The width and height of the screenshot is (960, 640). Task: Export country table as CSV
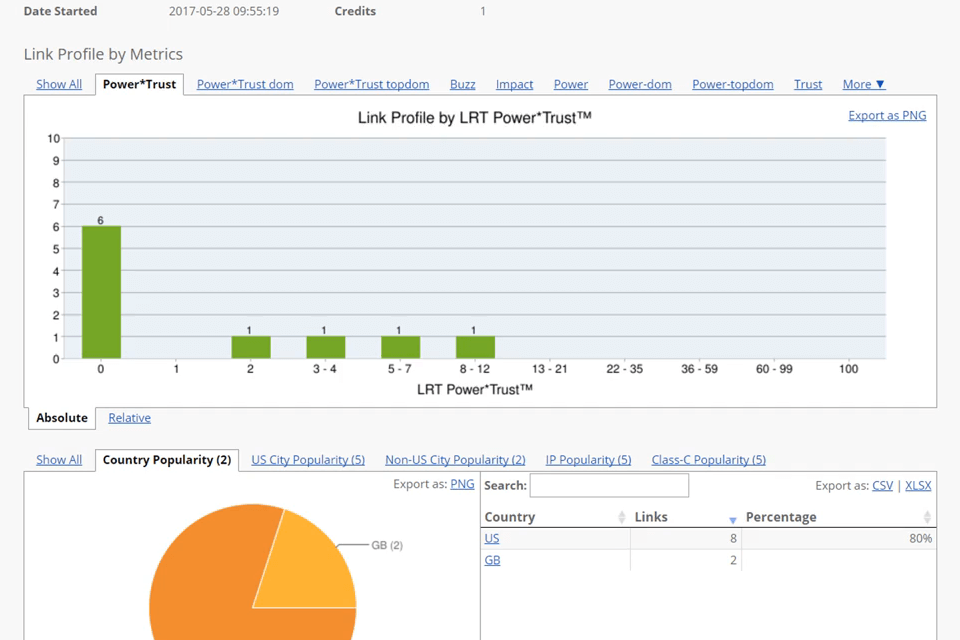(x=882, y=485)
